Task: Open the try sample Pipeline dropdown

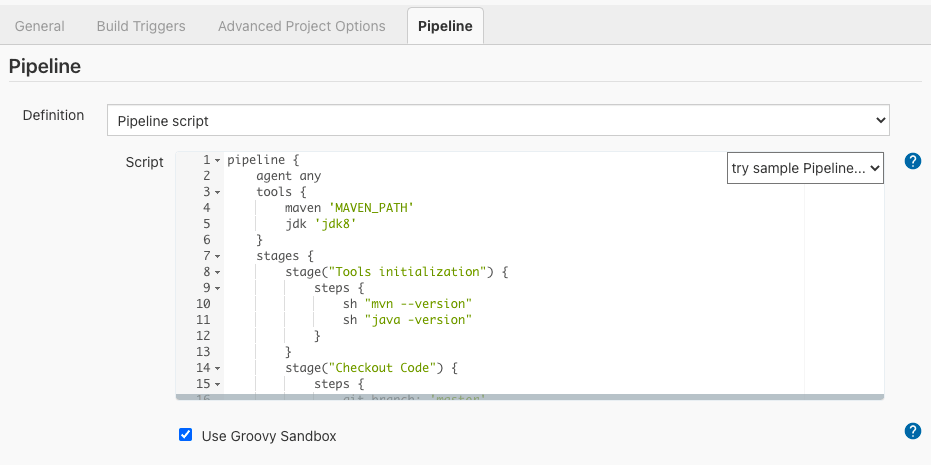Action: click(x=805, y=169)
